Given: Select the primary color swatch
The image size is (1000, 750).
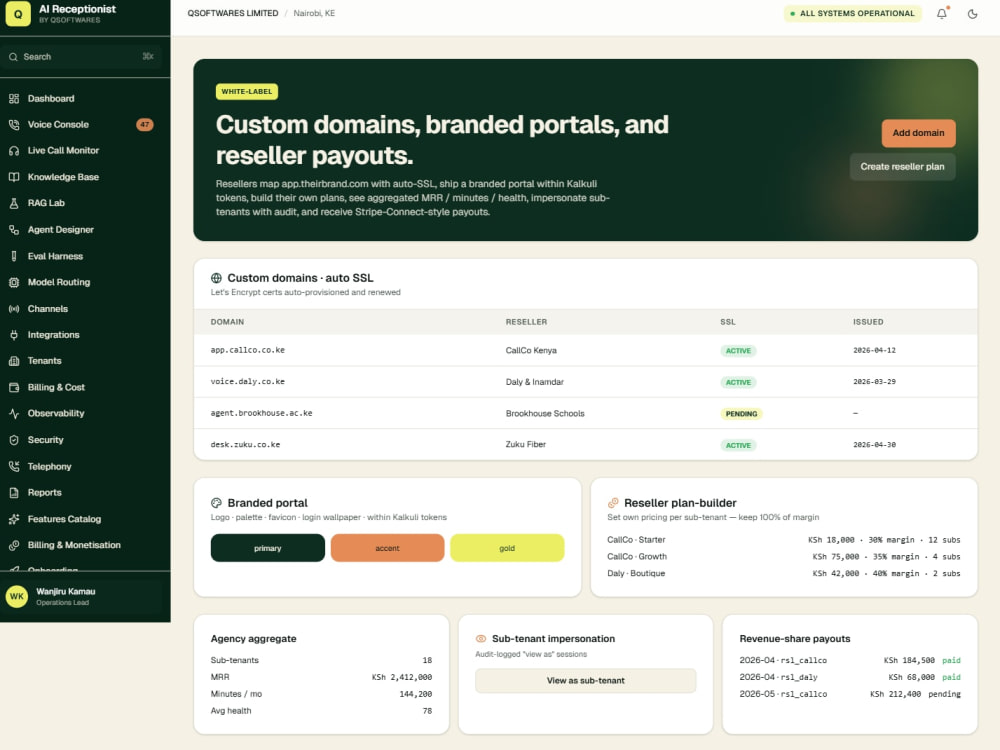Looking at the screenshot, I should (268, 548).
